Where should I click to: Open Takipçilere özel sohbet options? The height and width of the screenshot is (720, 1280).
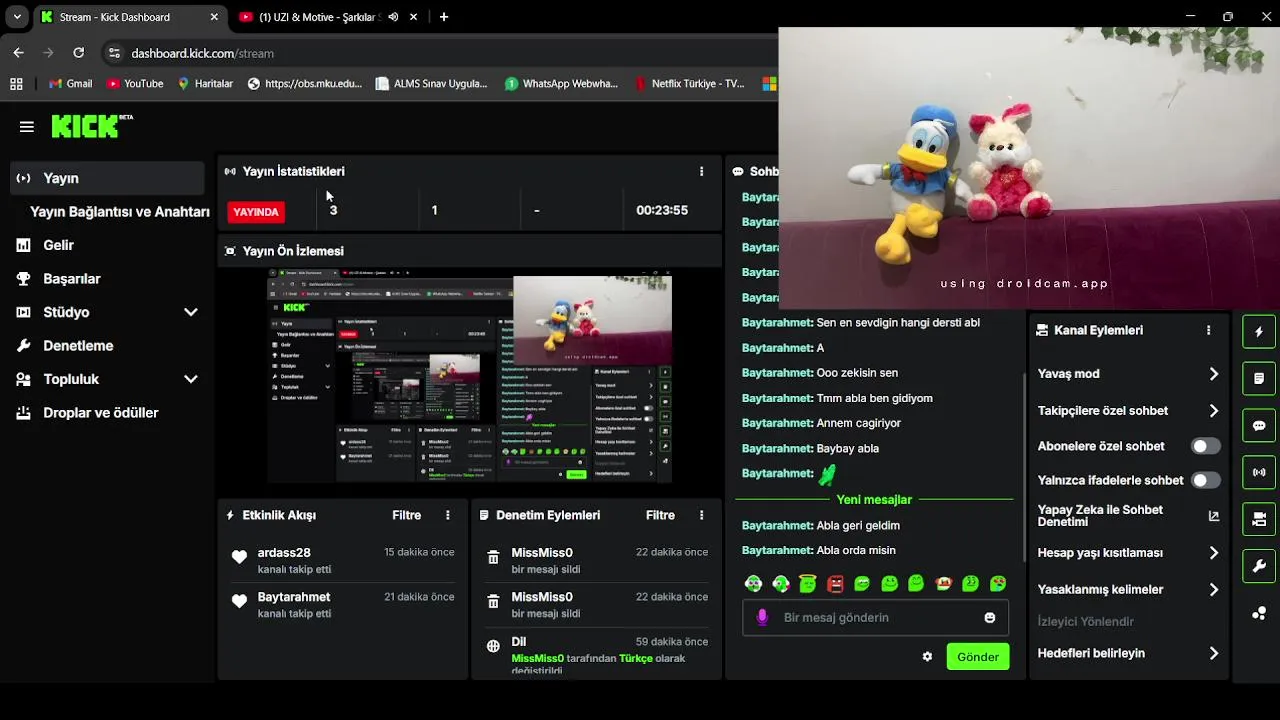[x=1129, y=411]
